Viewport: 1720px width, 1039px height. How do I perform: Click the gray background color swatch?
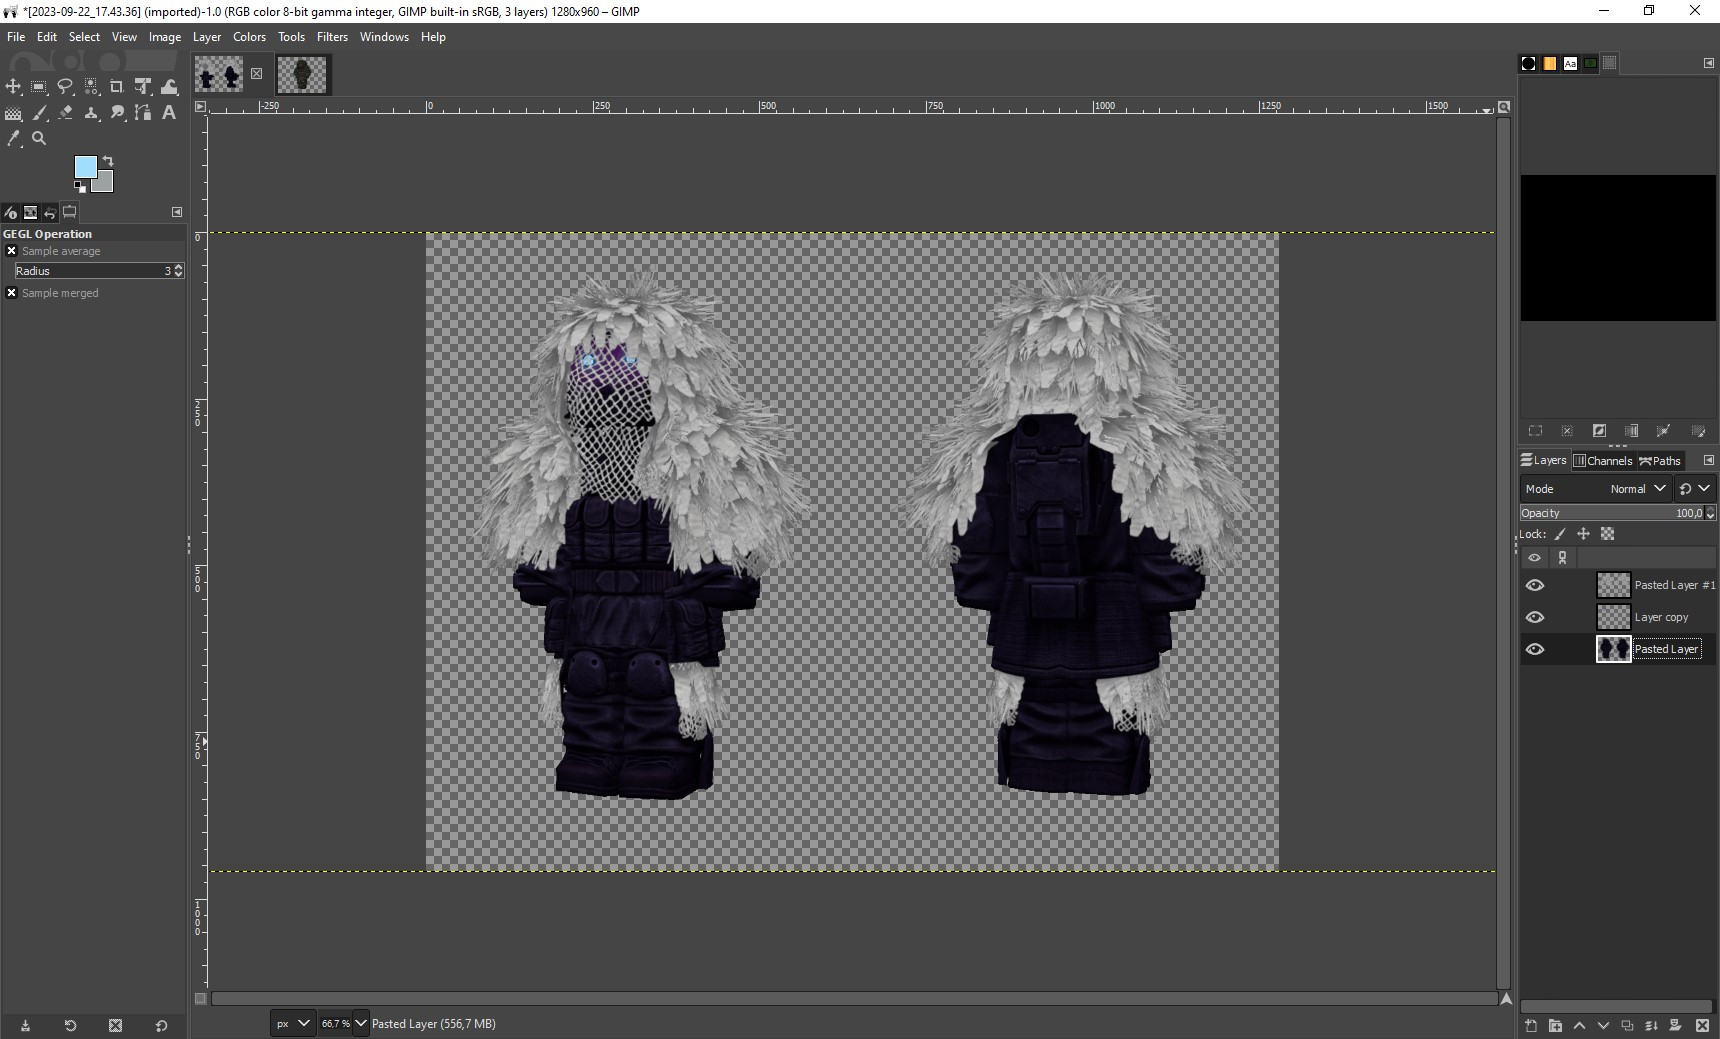point(105,184)
